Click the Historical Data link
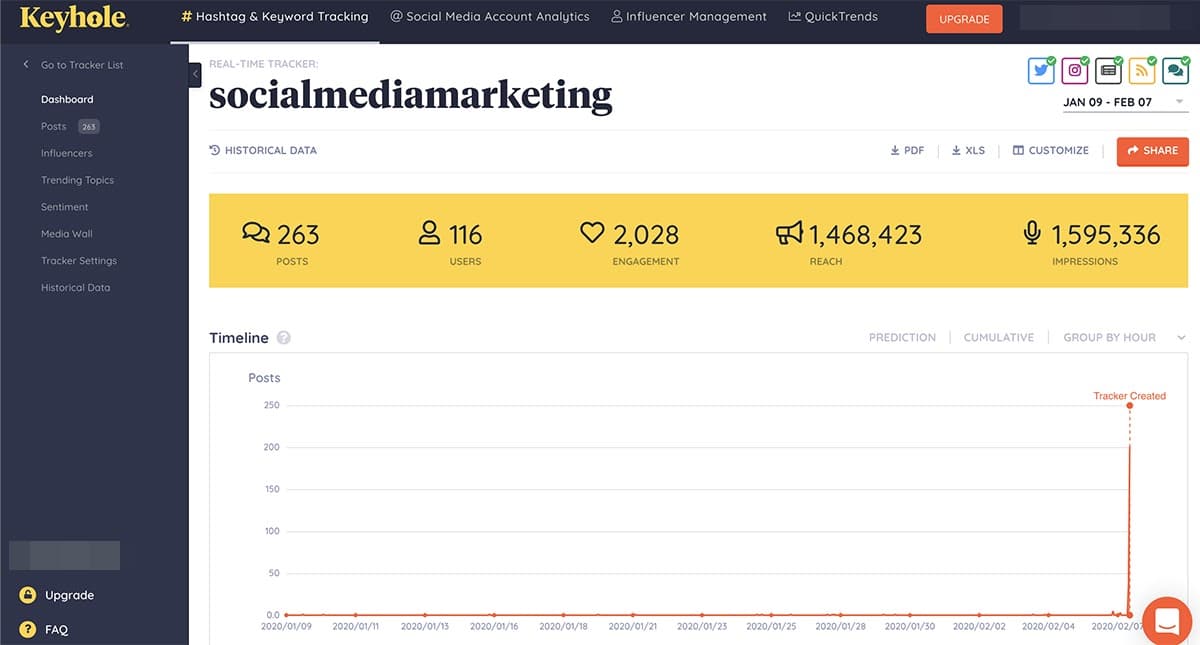The image size is (1200, 645). click(x=263, y=150)
